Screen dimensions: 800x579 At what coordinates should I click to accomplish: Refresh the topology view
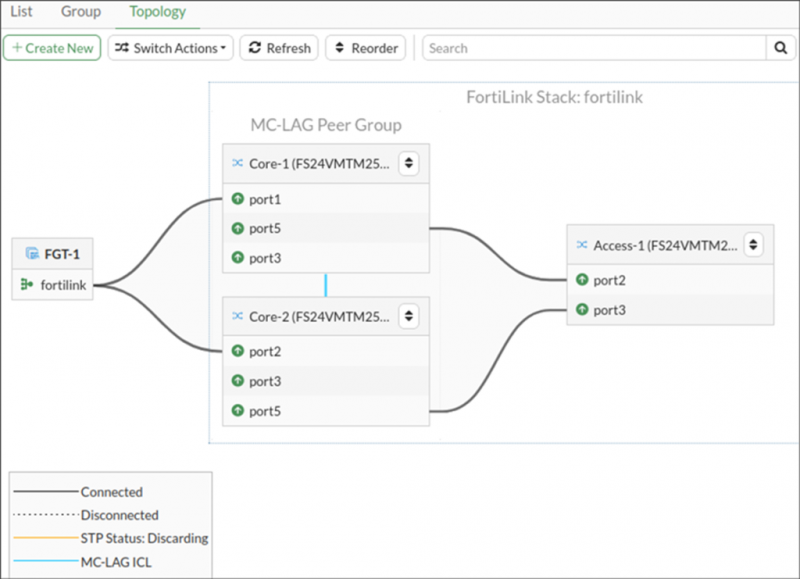point(279,48)
